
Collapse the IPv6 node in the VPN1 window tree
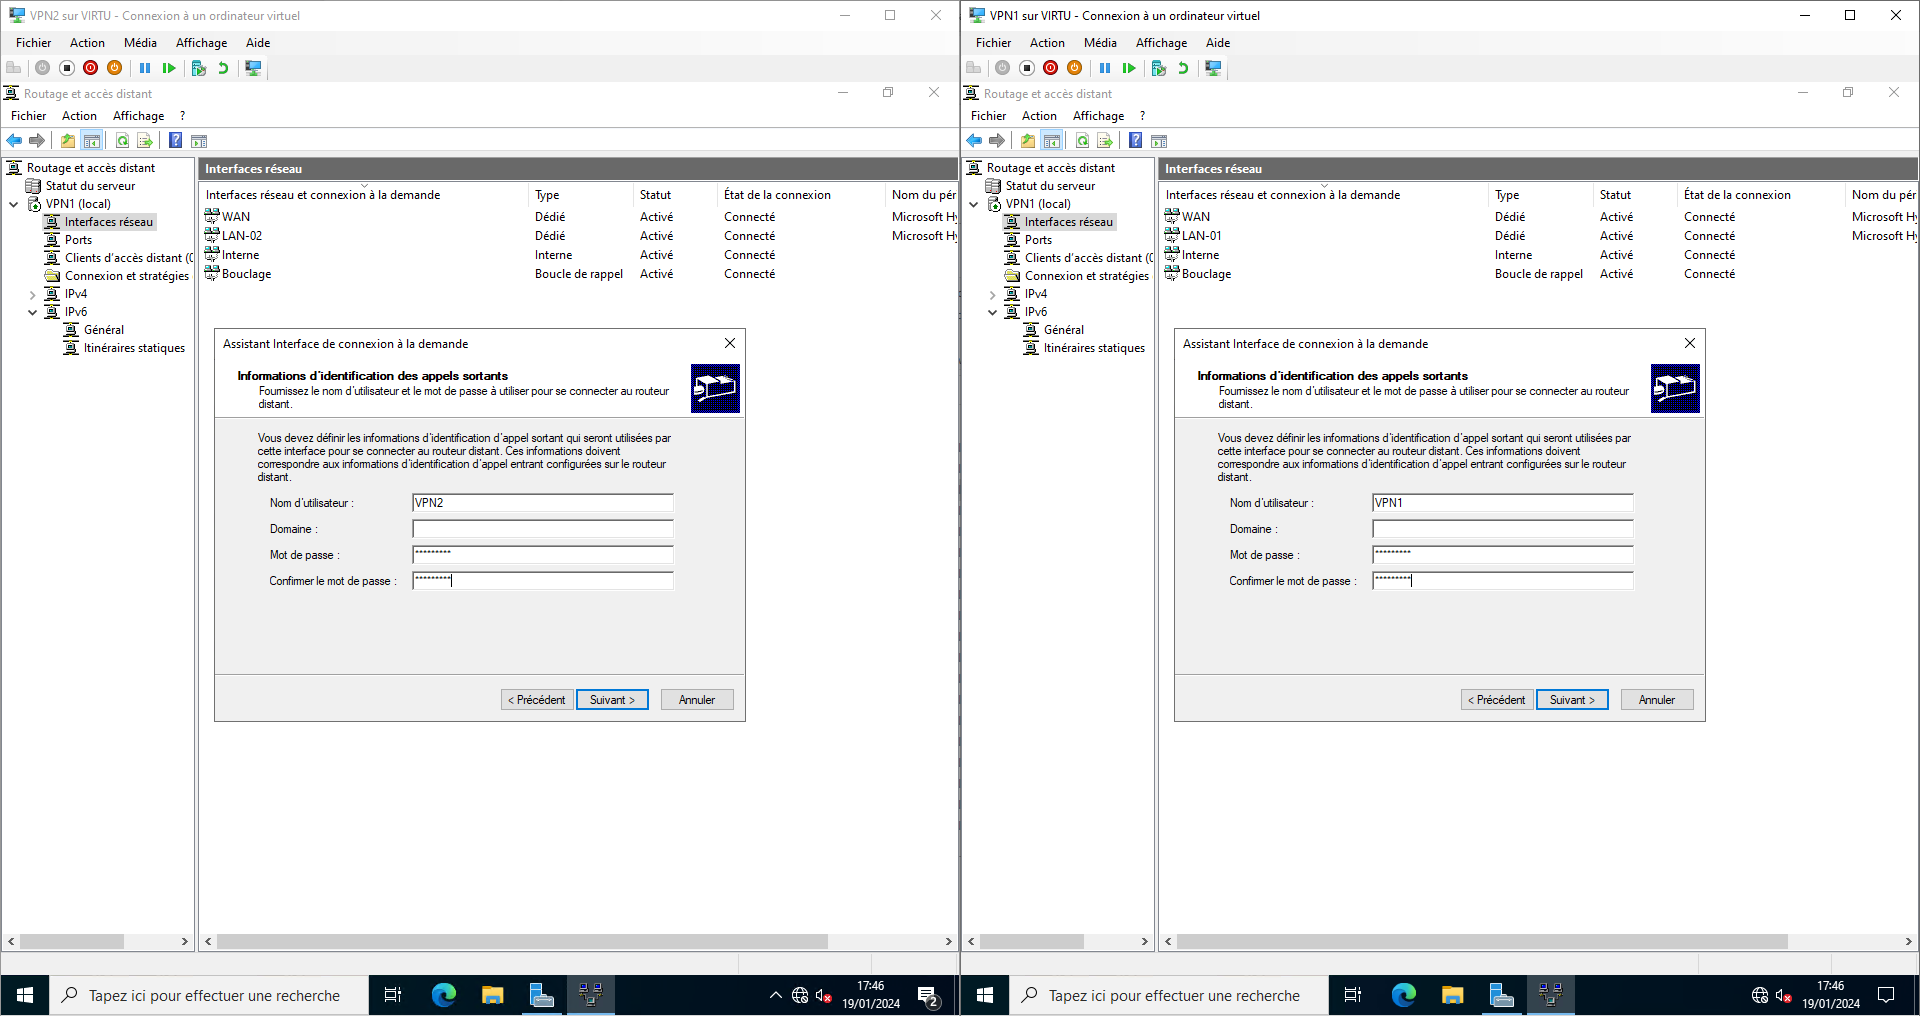point(993,312)
